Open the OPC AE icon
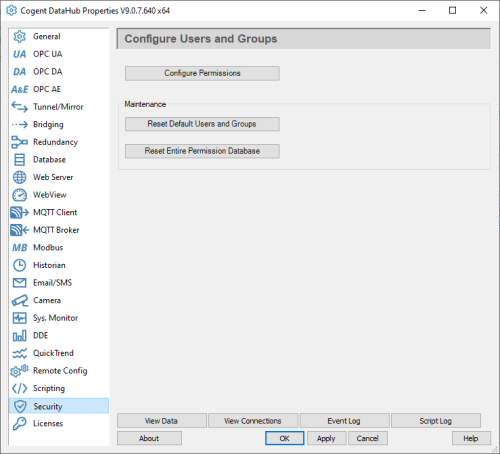500x454 pixels. (19, 89)
